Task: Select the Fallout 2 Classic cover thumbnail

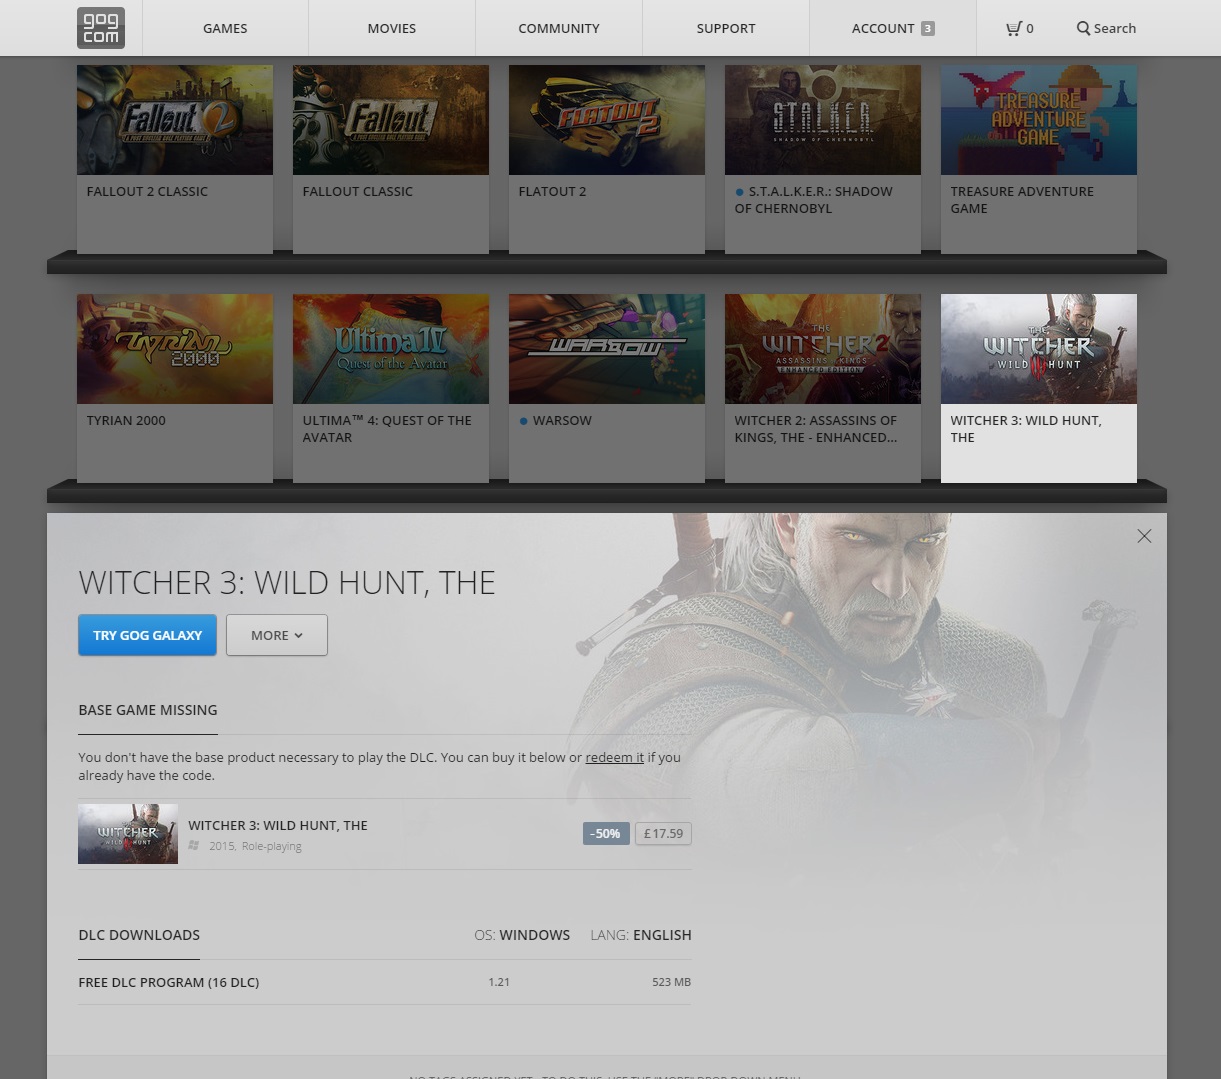Action: coord(175,120)
